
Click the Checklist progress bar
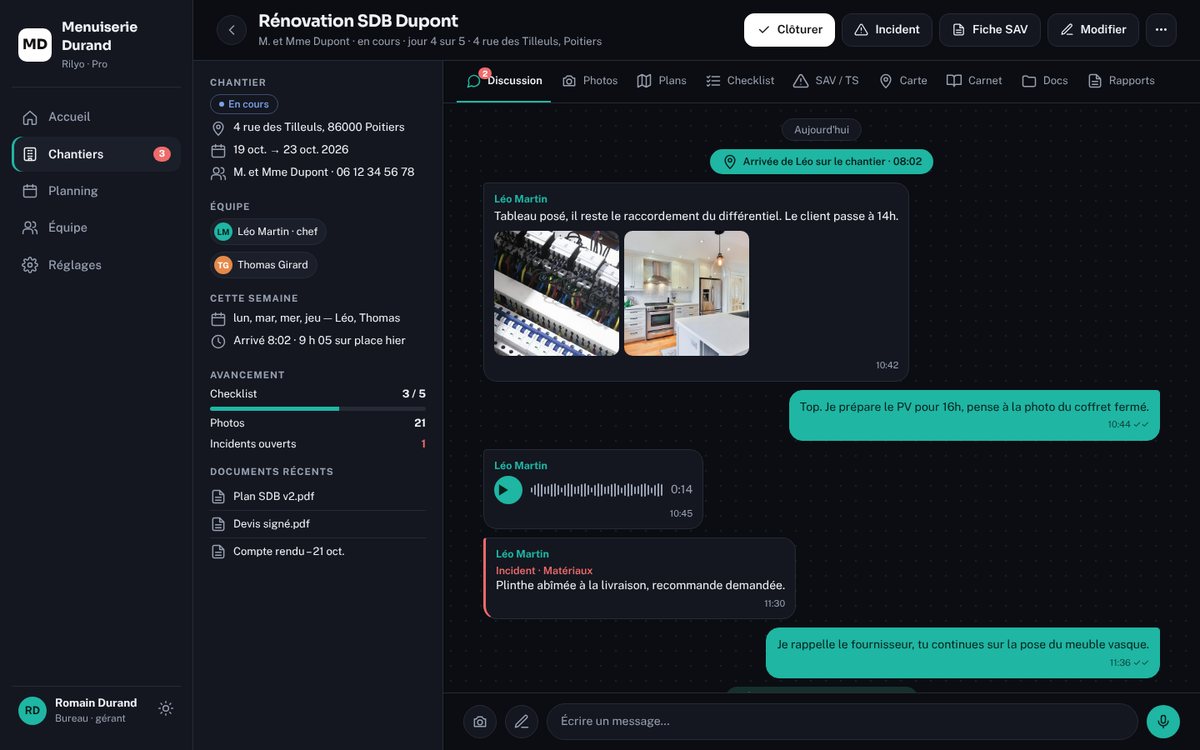click(318, 409)
